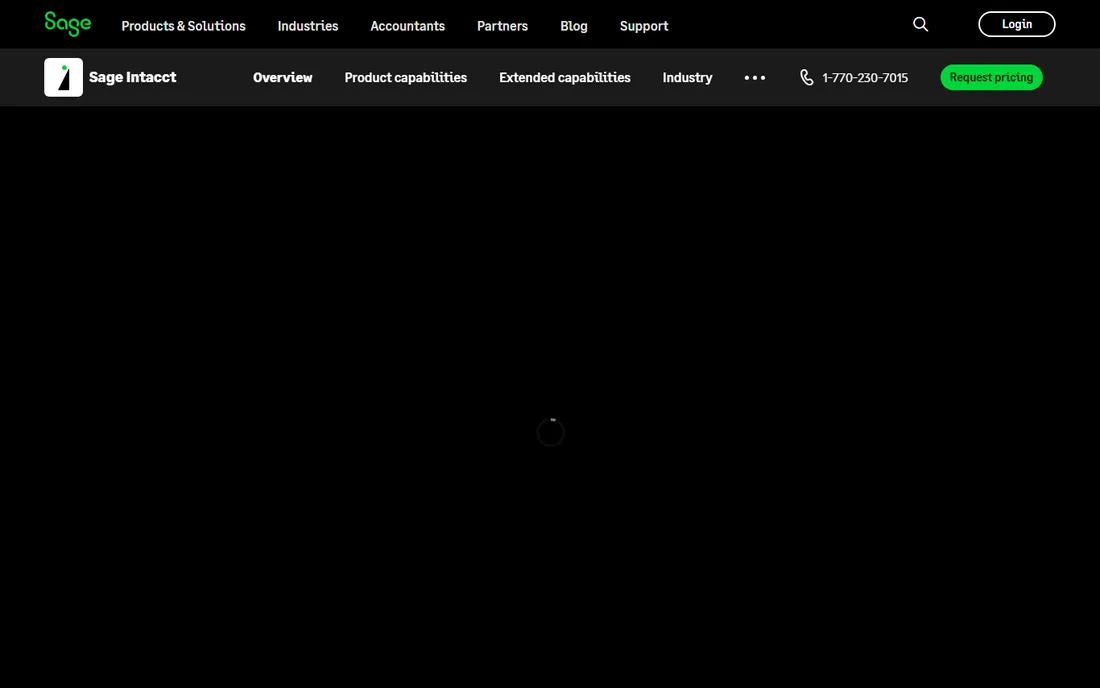Select the Extended capabilities tab
The height and width of the screenshot is (688, 1100).
(565, 77)
